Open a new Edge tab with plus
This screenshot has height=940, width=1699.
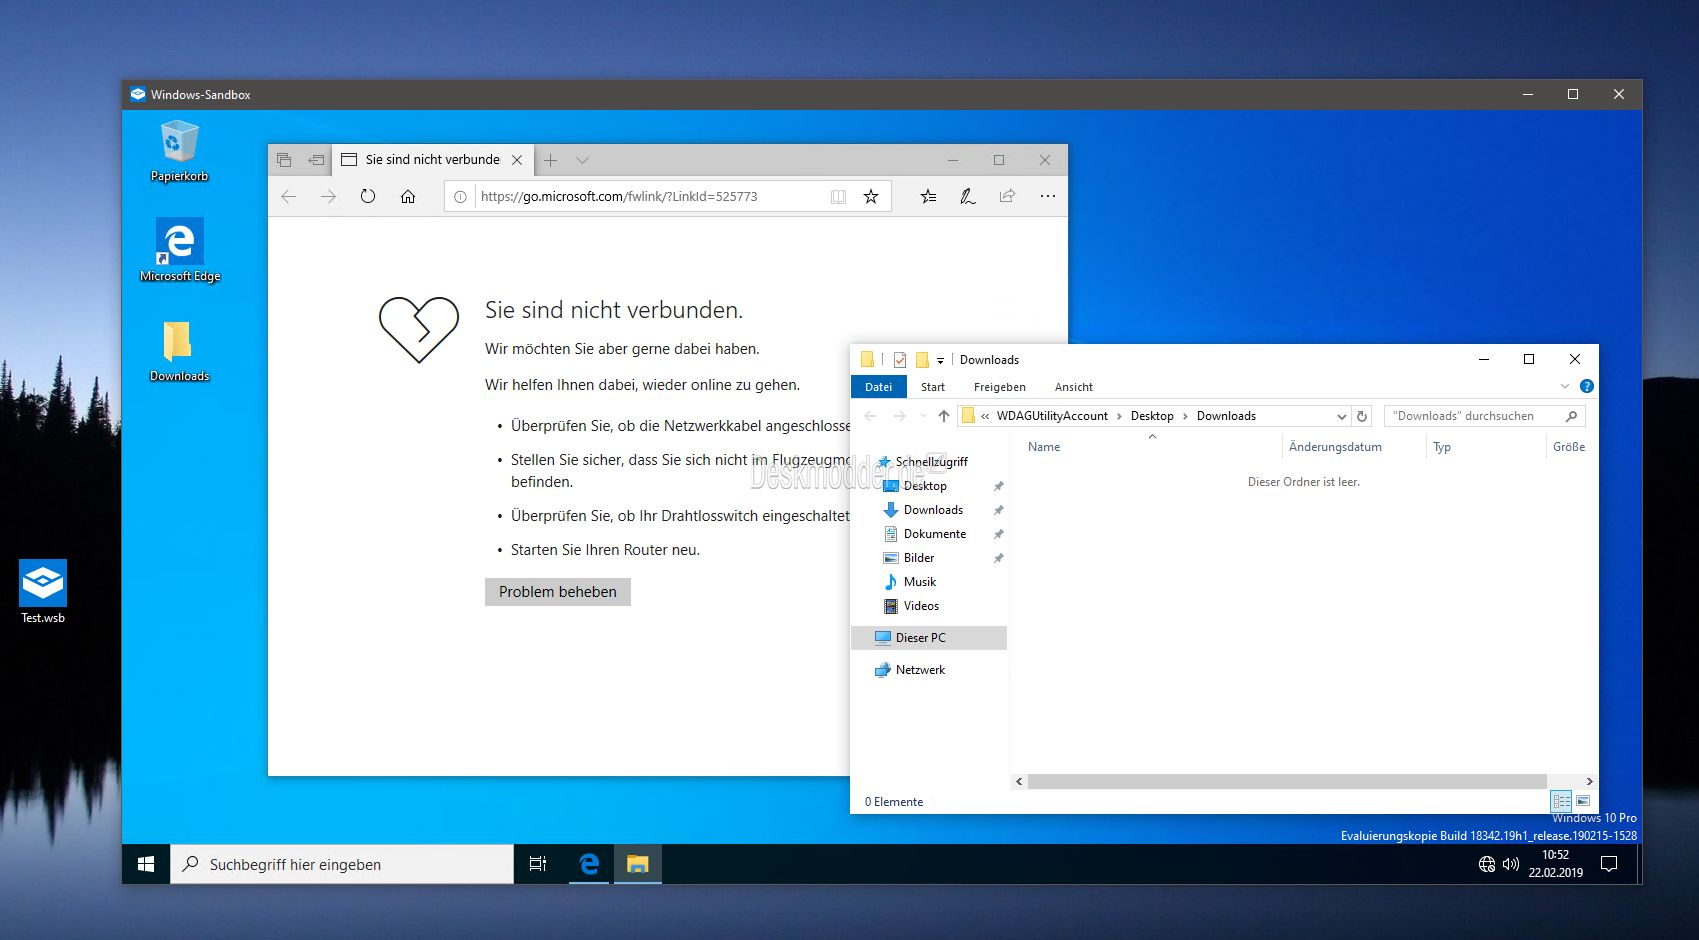point(550,160)
